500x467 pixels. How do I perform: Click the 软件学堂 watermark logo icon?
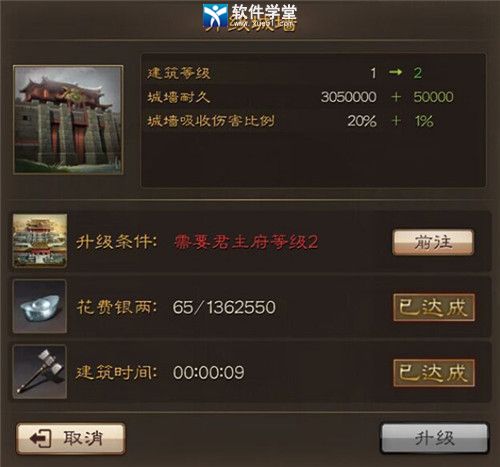pyautogui.click(x=215, y=15)
